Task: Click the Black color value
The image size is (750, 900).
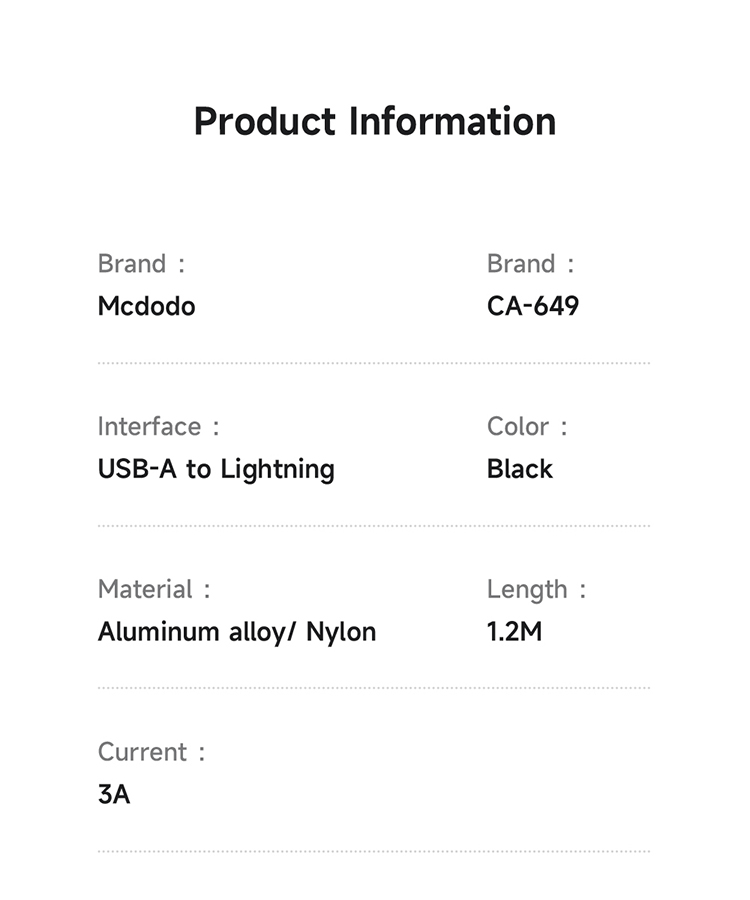Action: (520, 469)
